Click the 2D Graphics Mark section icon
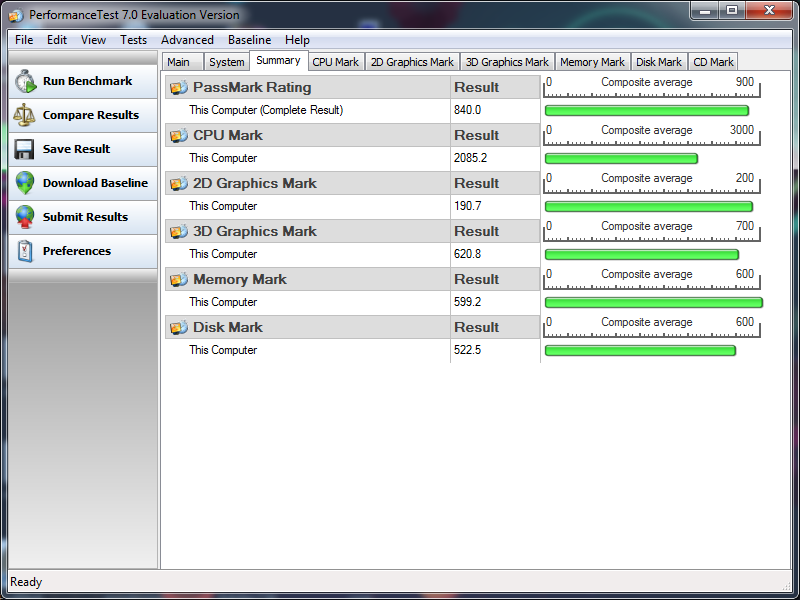 (x=179, y=183)
